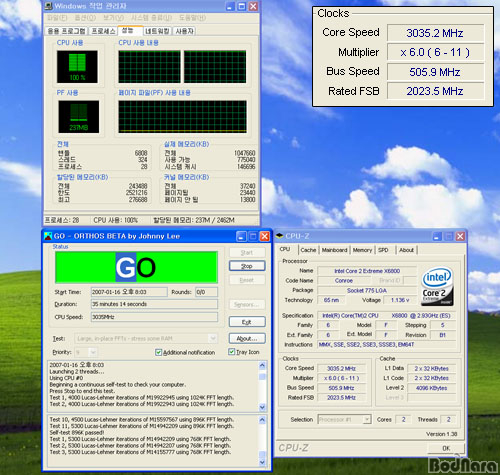The image size is (500, 475).
Task: Click the Exit button in ORTHOS
Action: tap(247, 322)
